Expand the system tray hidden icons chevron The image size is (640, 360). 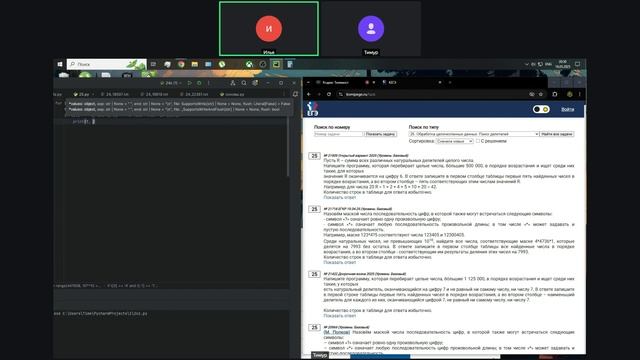[527, 64]
